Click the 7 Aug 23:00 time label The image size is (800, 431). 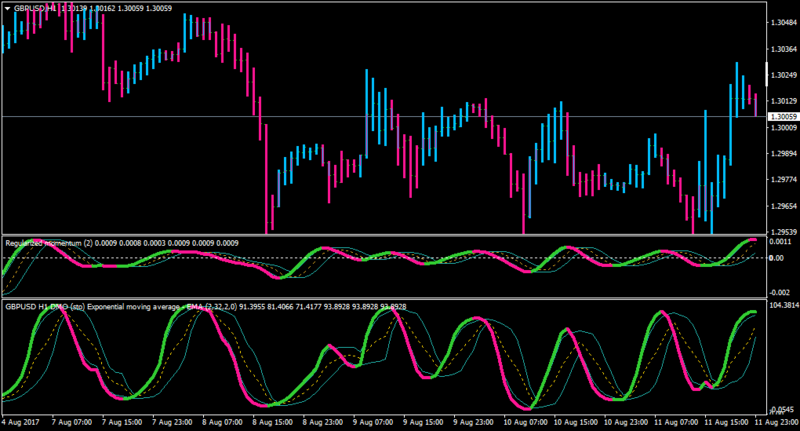pos(172,422)
